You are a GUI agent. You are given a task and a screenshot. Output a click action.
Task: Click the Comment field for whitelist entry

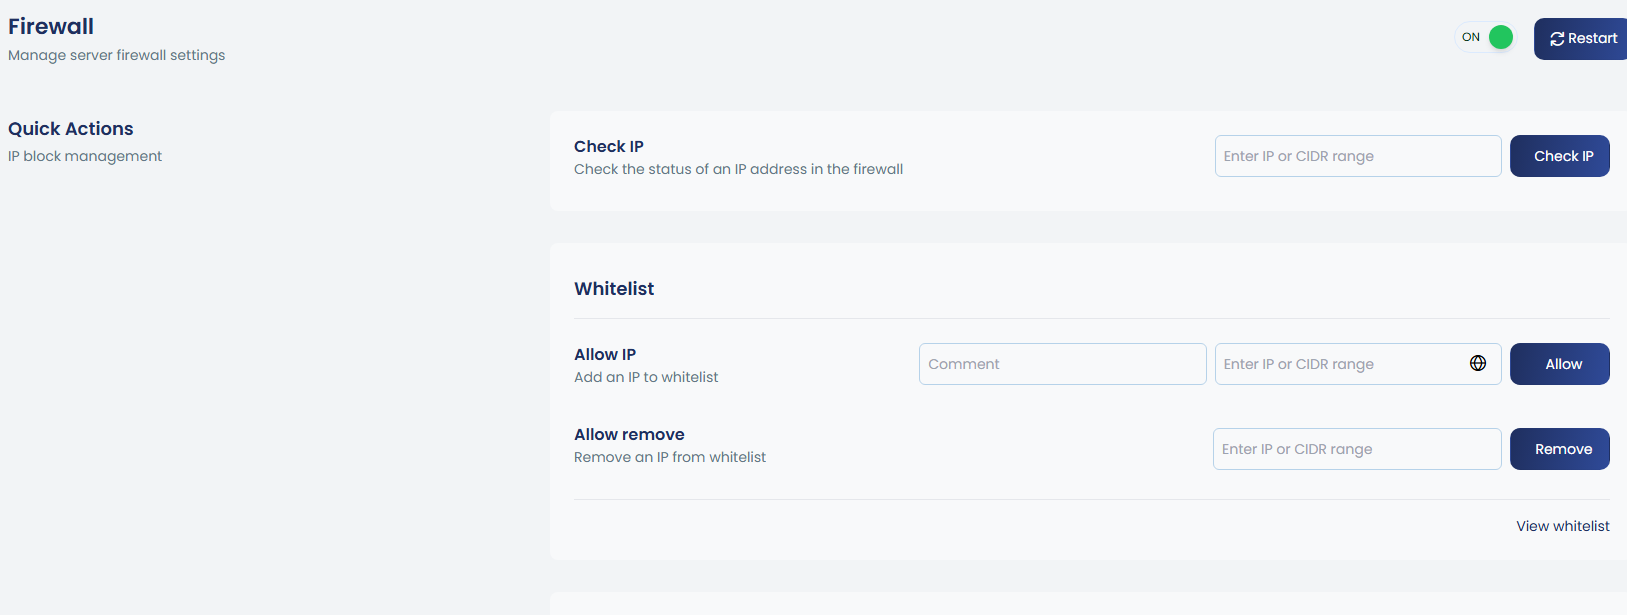click(1062, 364)
